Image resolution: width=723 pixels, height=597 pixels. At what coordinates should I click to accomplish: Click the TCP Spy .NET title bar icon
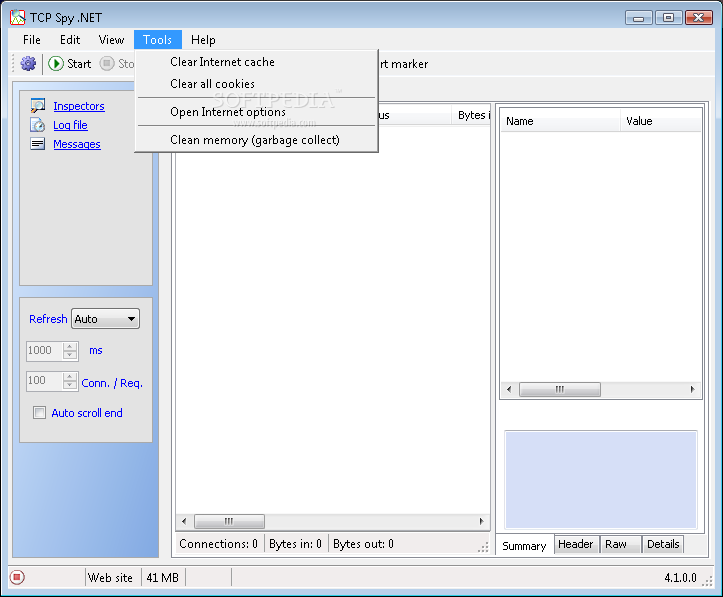click(x=18, y=18)
